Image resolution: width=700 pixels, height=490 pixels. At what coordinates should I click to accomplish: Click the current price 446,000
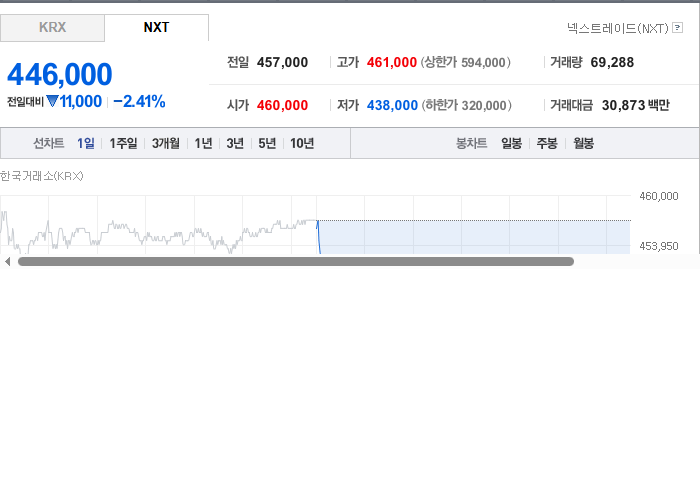(60, 74)
